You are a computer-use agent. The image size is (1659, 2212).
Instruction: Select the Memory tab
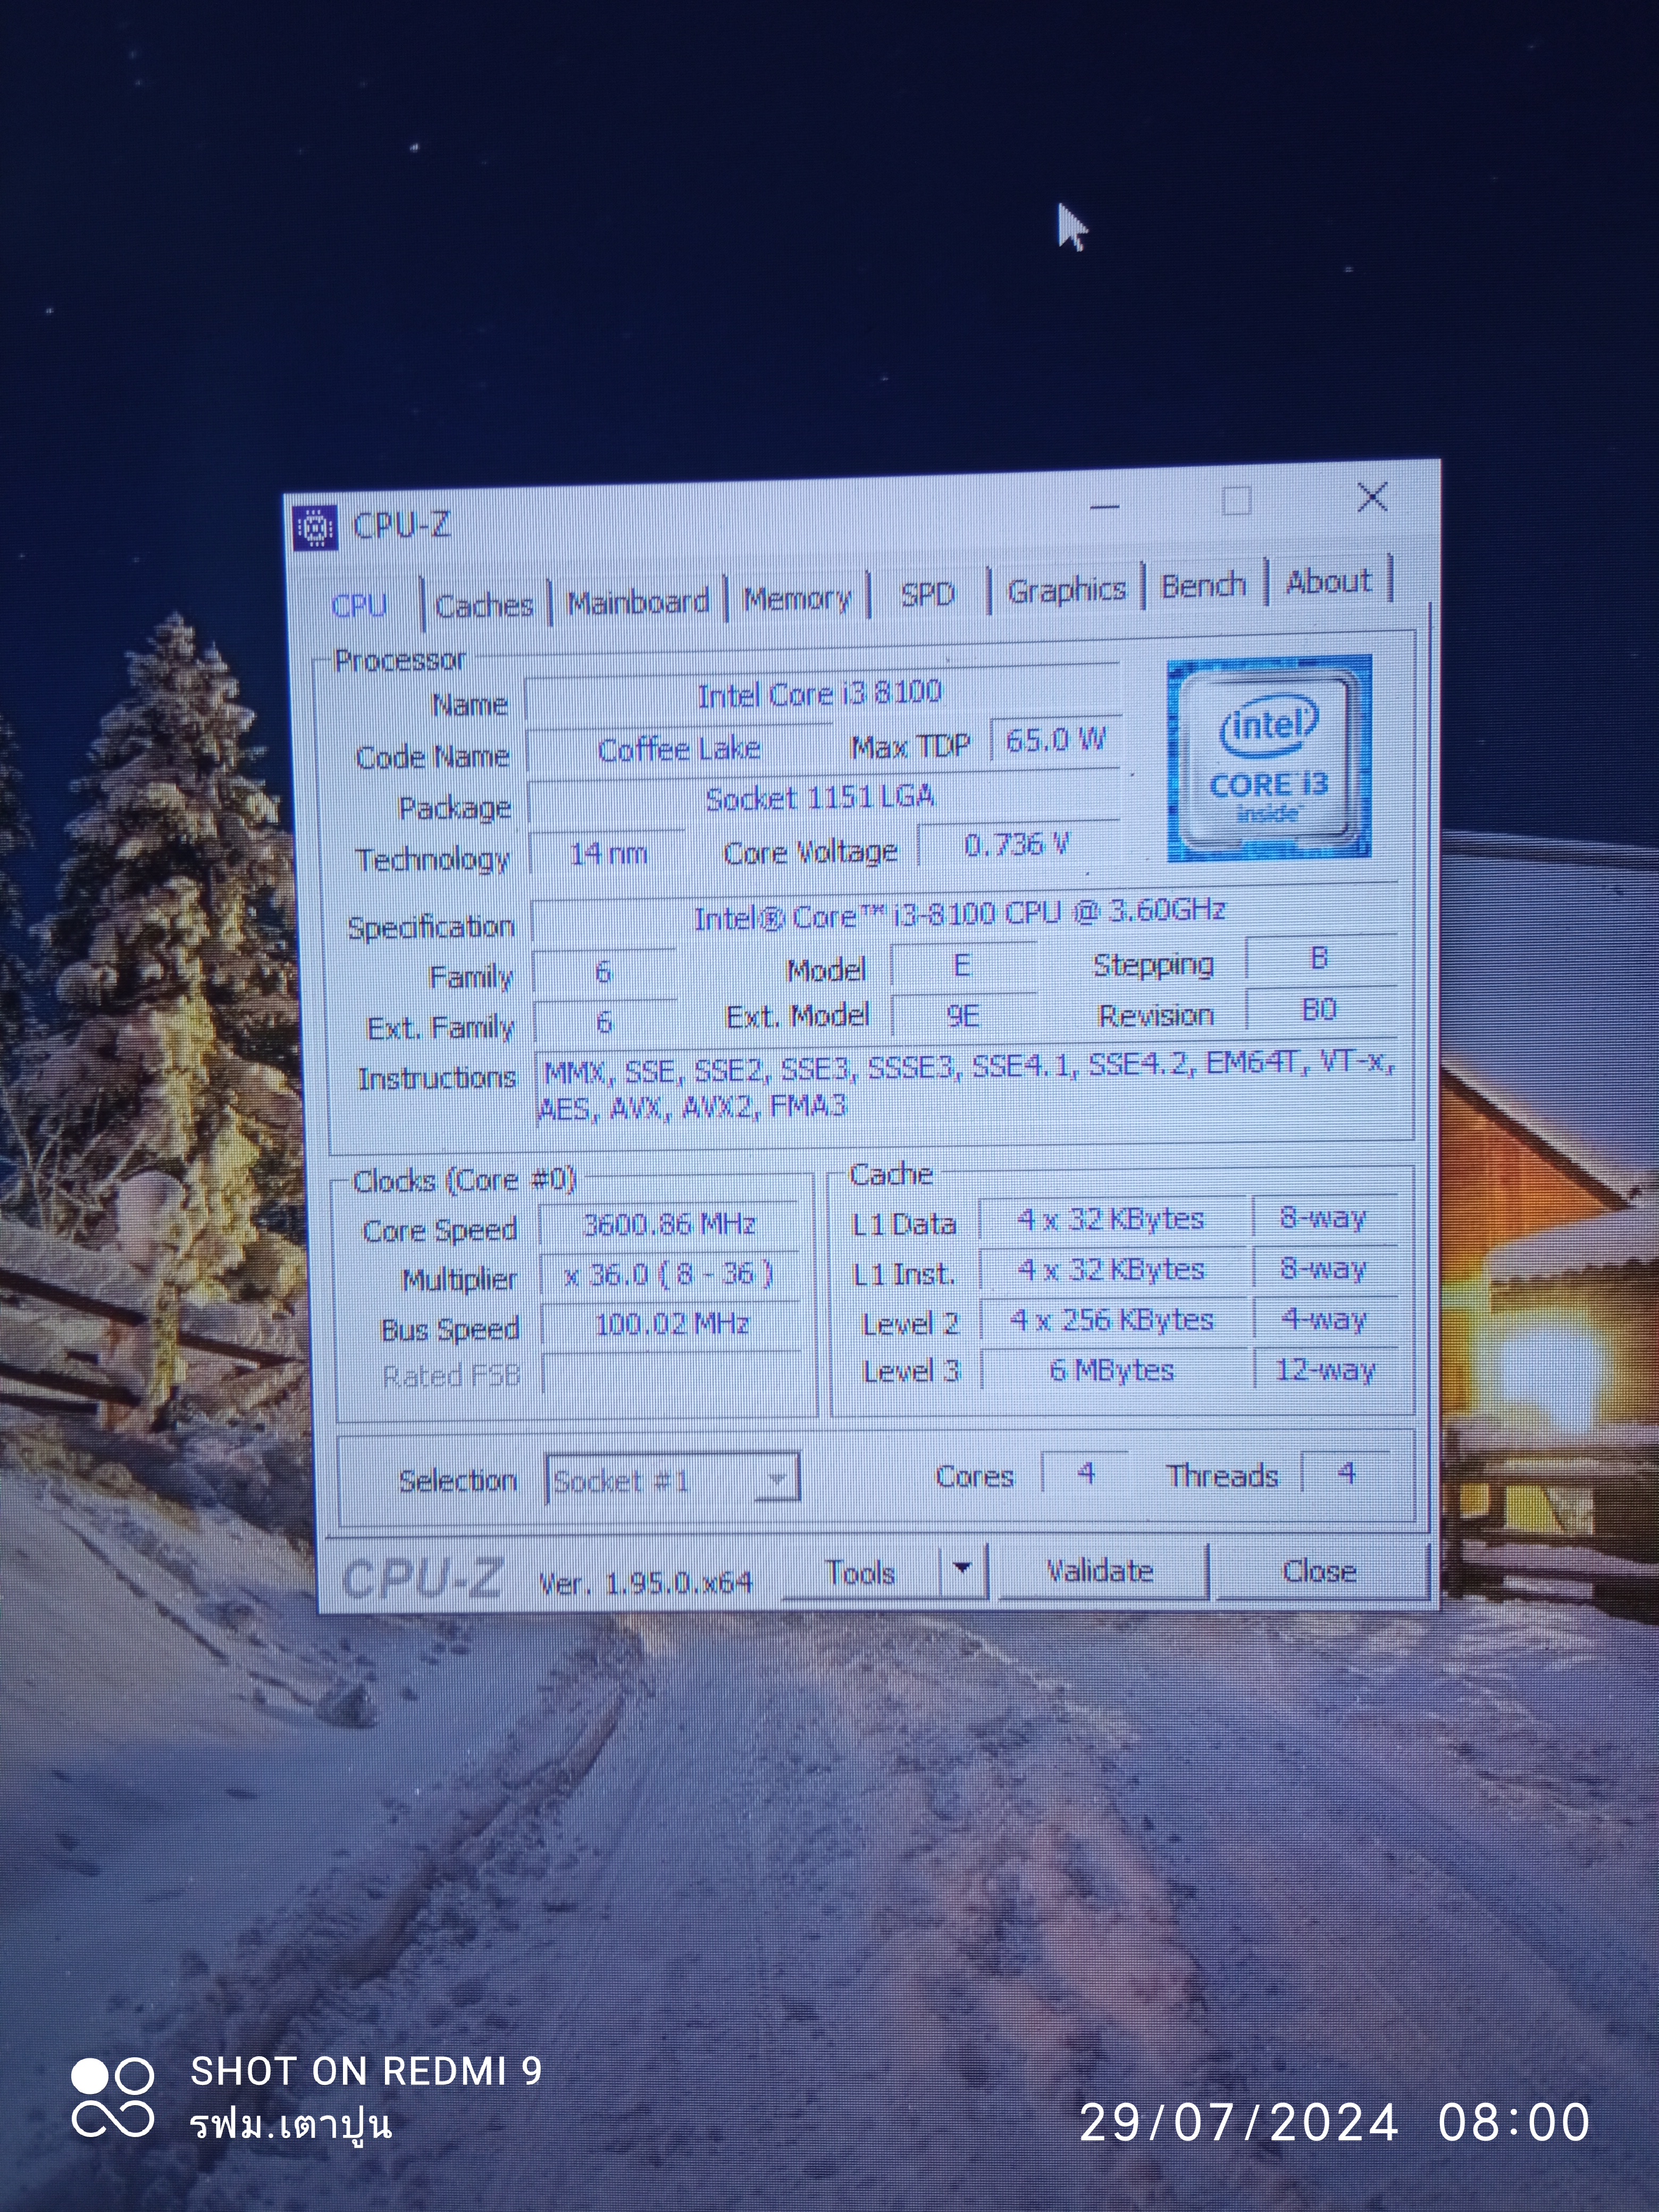797,598
